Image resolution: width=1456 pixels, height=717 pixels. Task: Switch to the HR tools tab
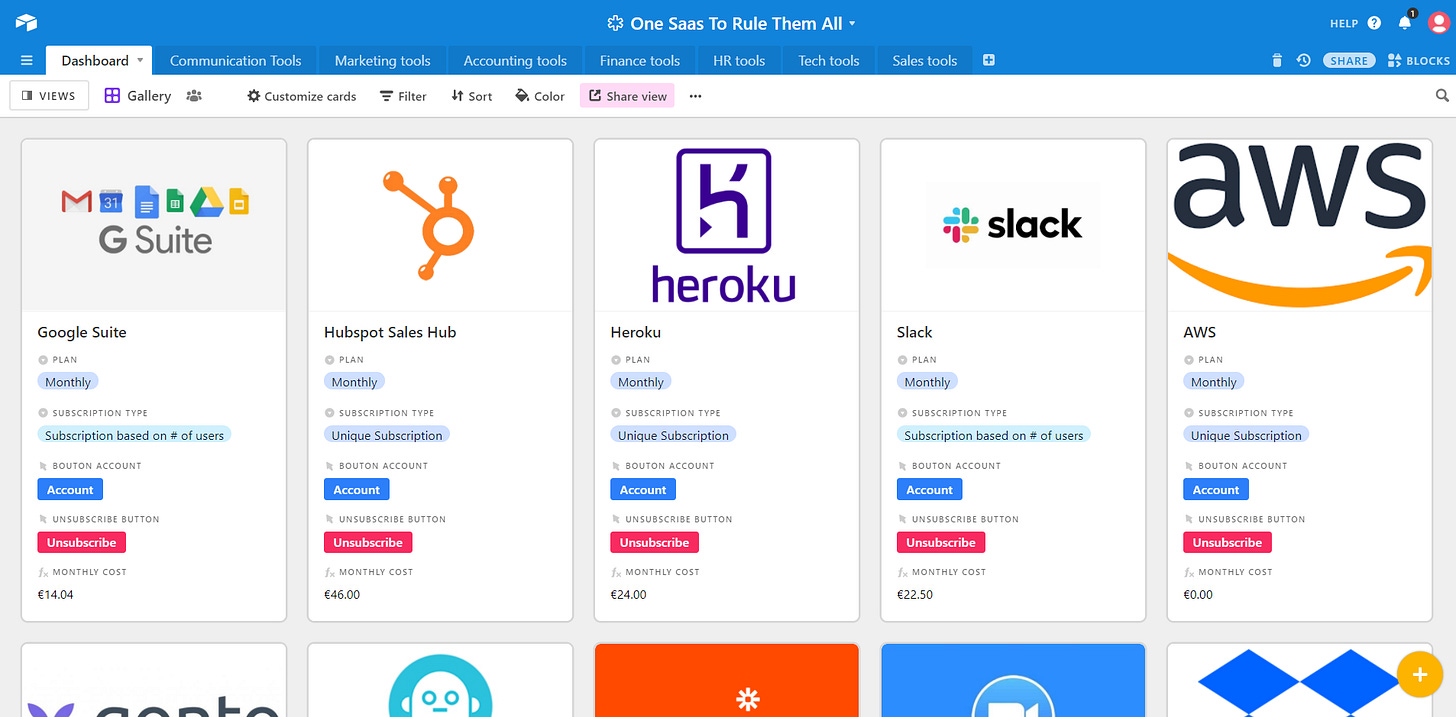(x=739, y=61)
